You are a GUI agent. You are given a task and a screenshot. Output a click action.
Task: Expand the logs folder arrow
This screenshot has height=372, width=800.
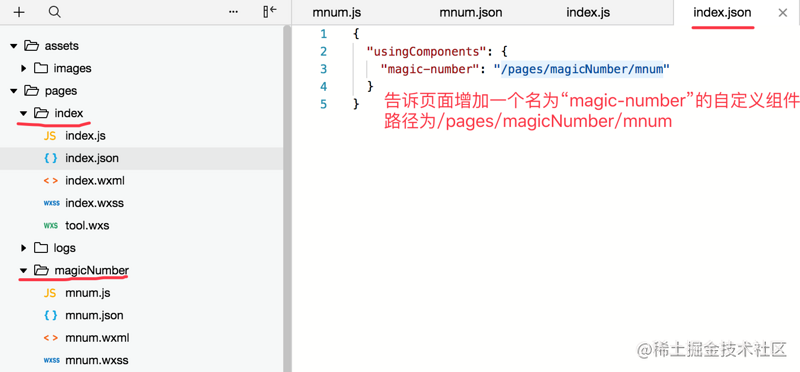point(23,248)
